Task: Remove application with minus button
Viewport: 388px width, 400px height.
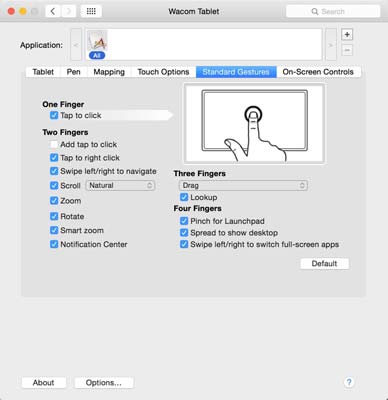Action: [x=347, y=50]
